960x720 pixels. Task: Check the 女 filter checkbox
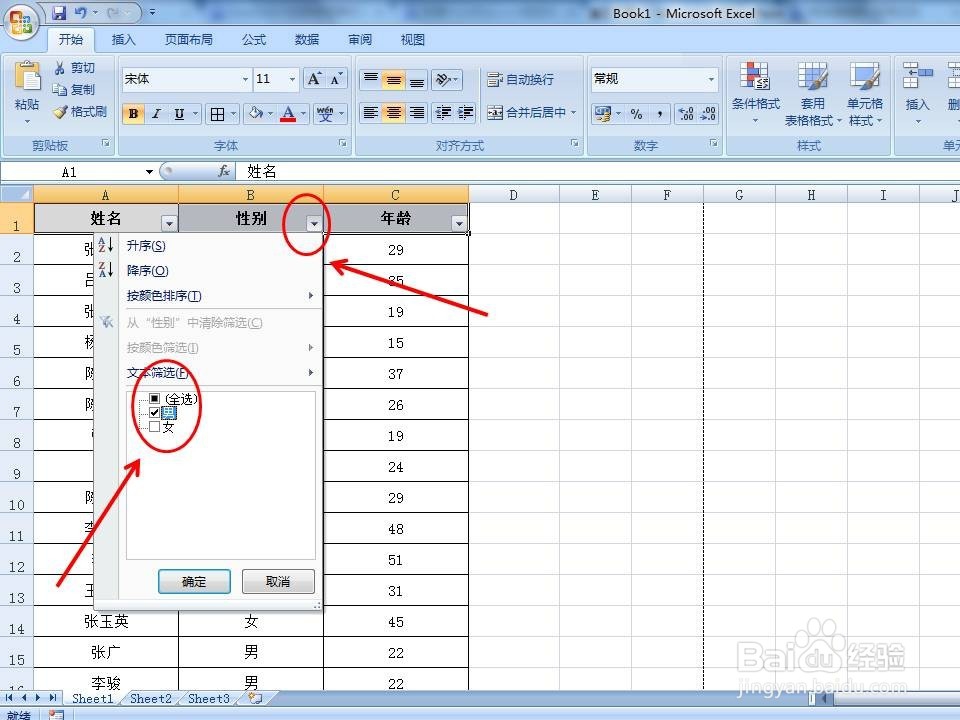click(x=154, y=427)
